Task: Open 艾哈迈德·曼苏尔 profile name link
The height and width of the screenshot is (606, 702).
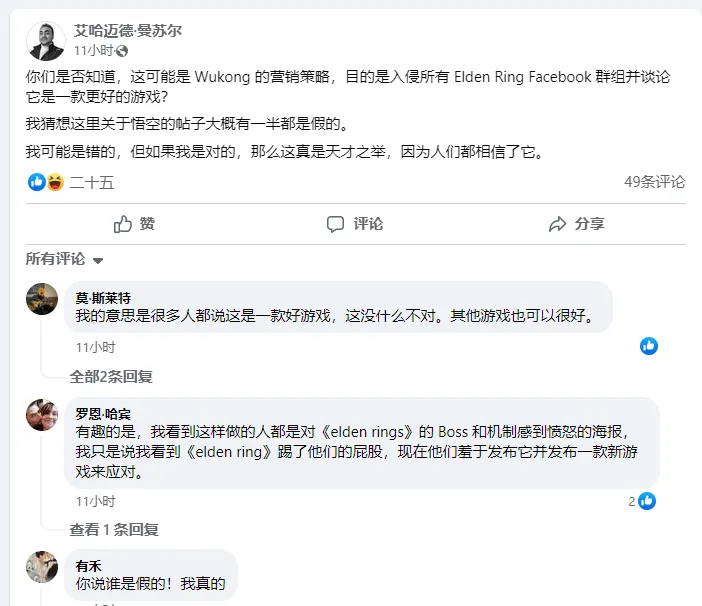Action: [x=128, y=31]
